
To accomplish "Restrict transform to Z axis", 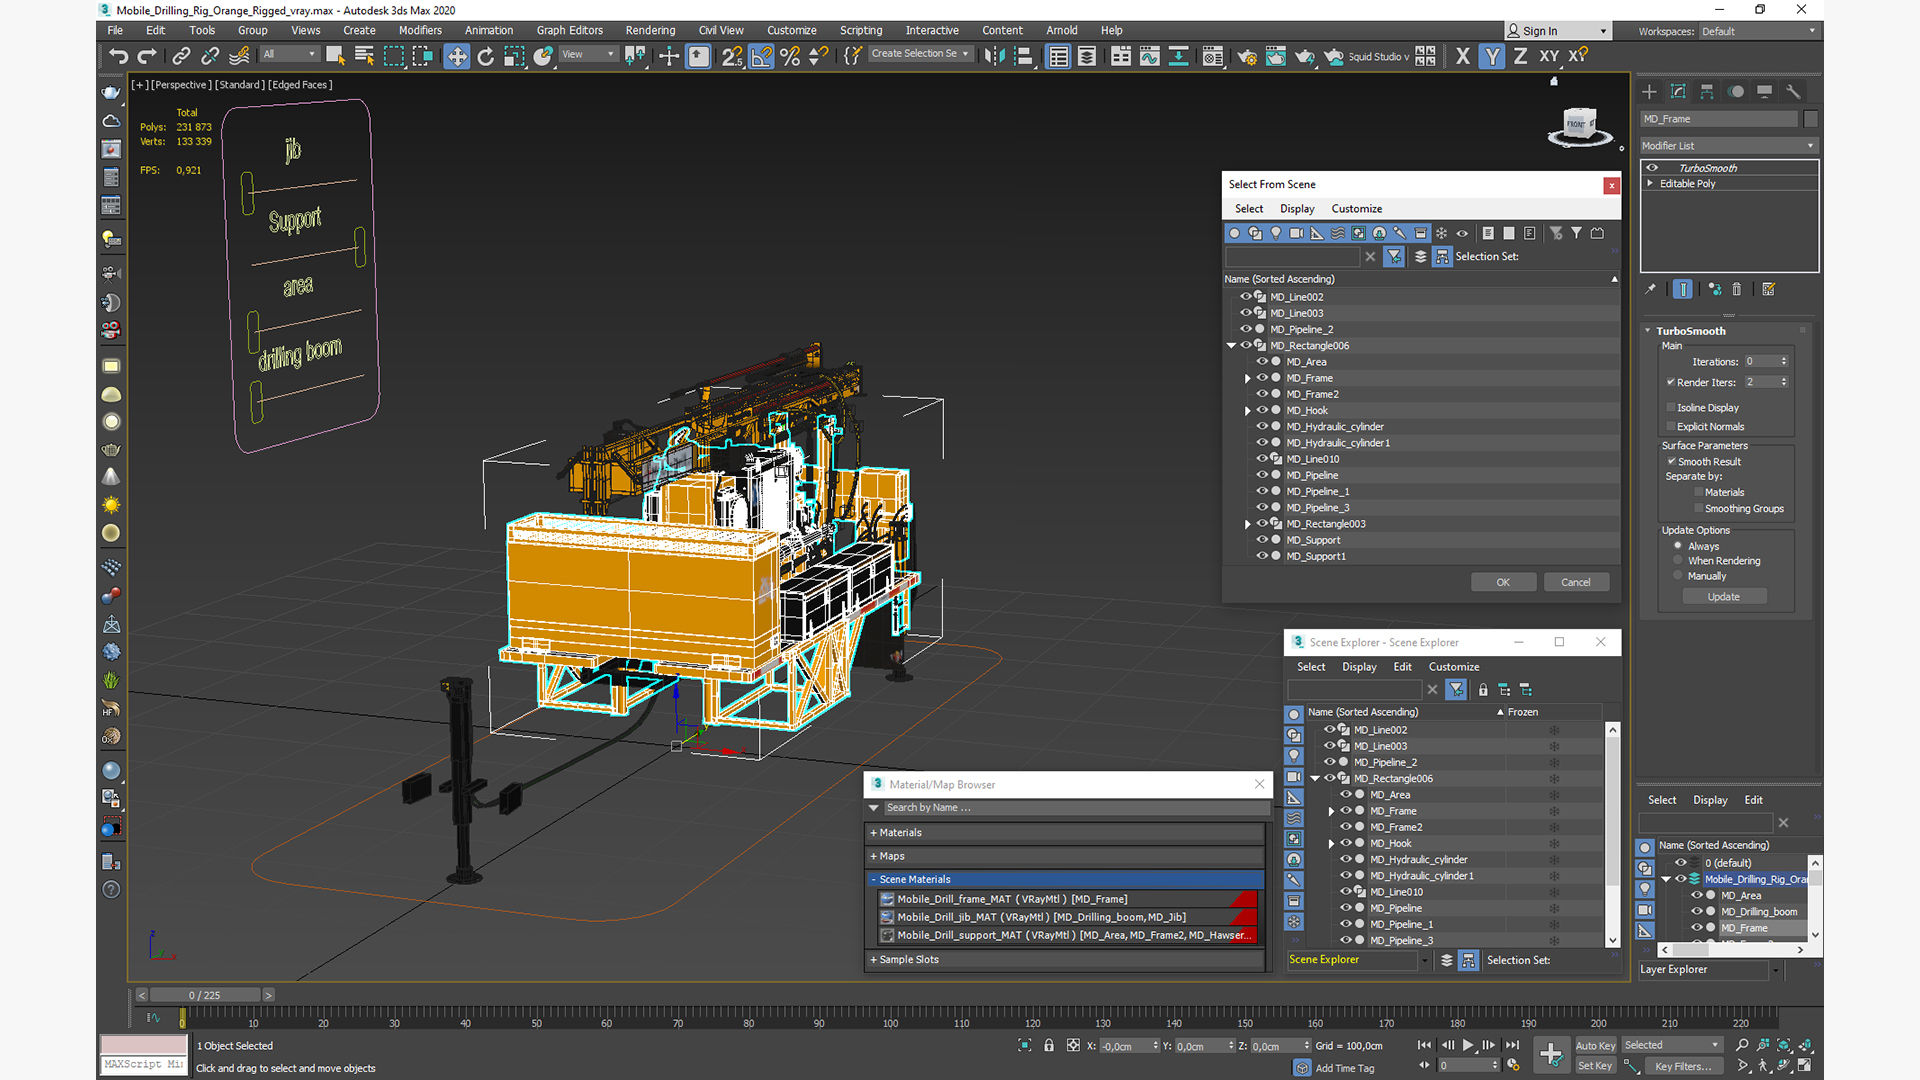I will point(1520,56).
